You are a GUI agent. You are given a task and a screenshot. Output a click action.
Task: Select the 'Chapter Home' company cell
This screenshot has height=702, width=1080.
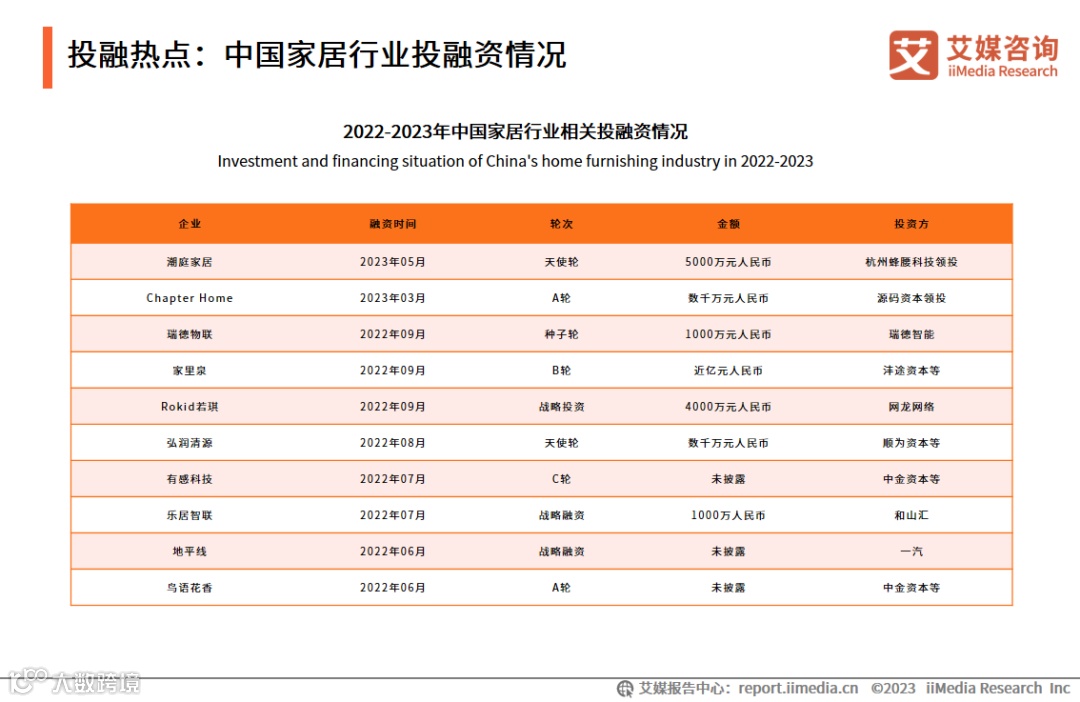coord(189,298)
